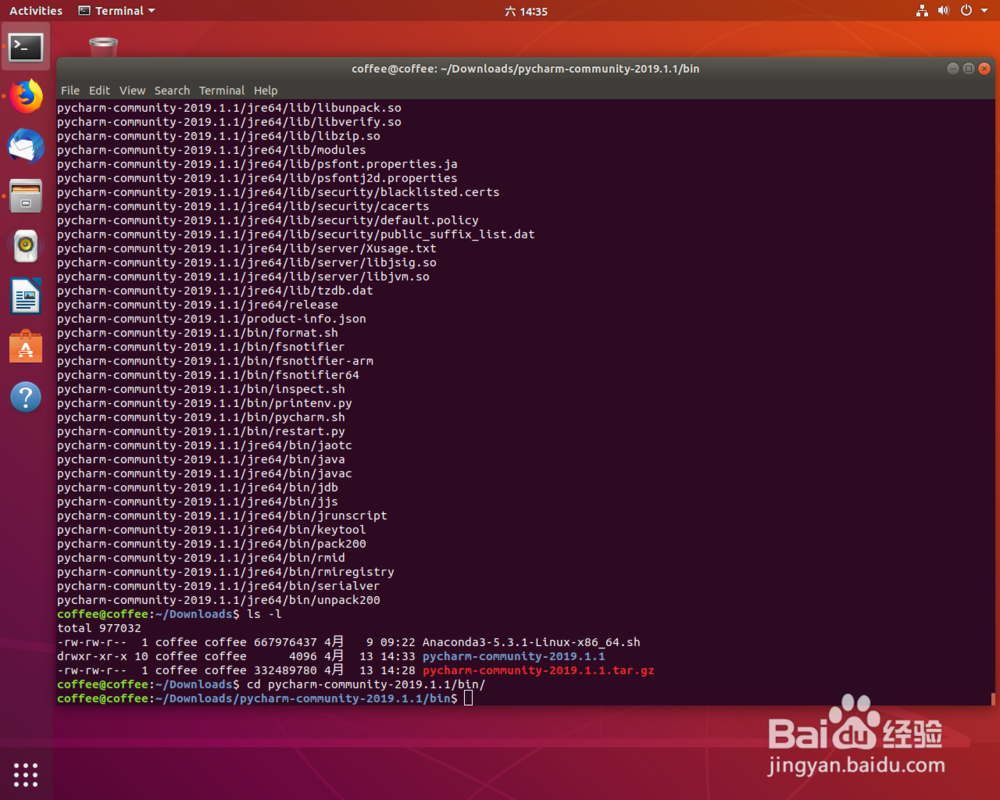1000x800 pixels.
Task: Open the File menu
Action: click(70, 91)
